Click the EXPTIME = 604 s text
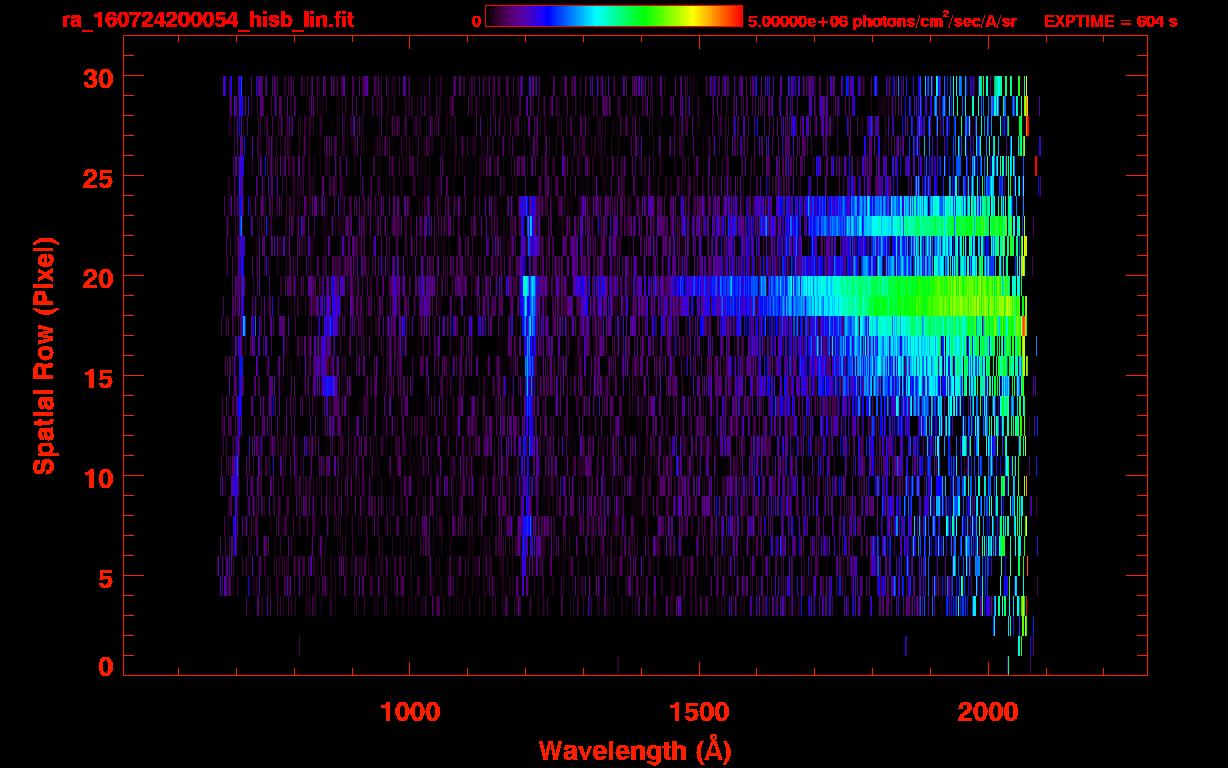1228x768 pixels. pos(1110,21)
